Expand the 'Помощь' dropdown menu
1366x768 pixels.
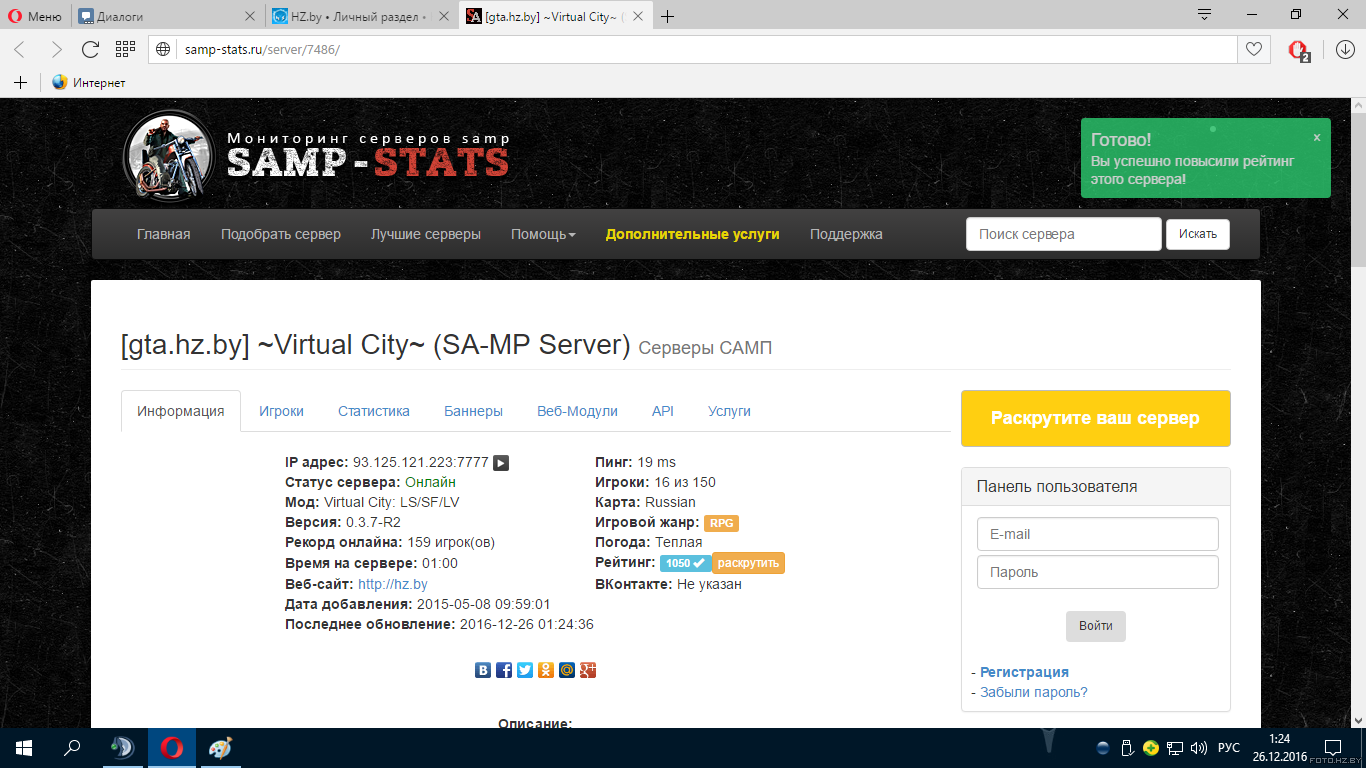point(543,234)
